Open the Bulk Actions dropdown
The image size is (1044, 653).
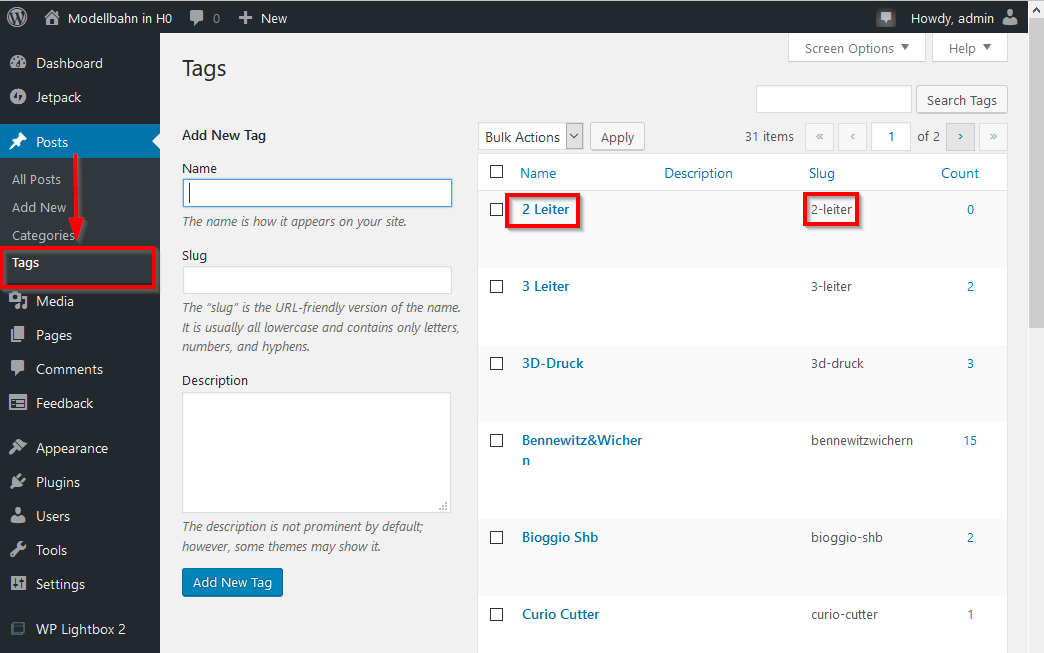pyautogui.click(x=531, y=136)
